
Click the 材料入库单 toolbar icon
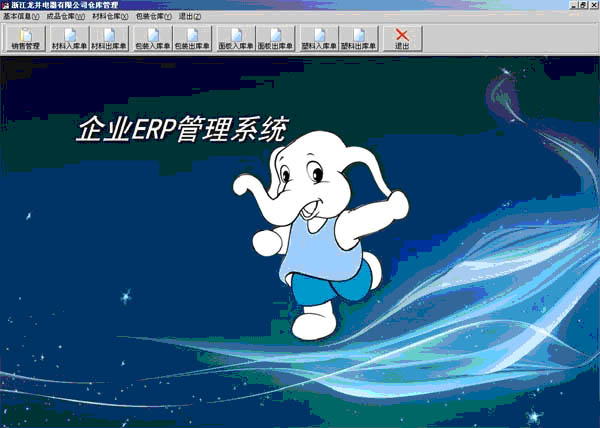point(69,39)
